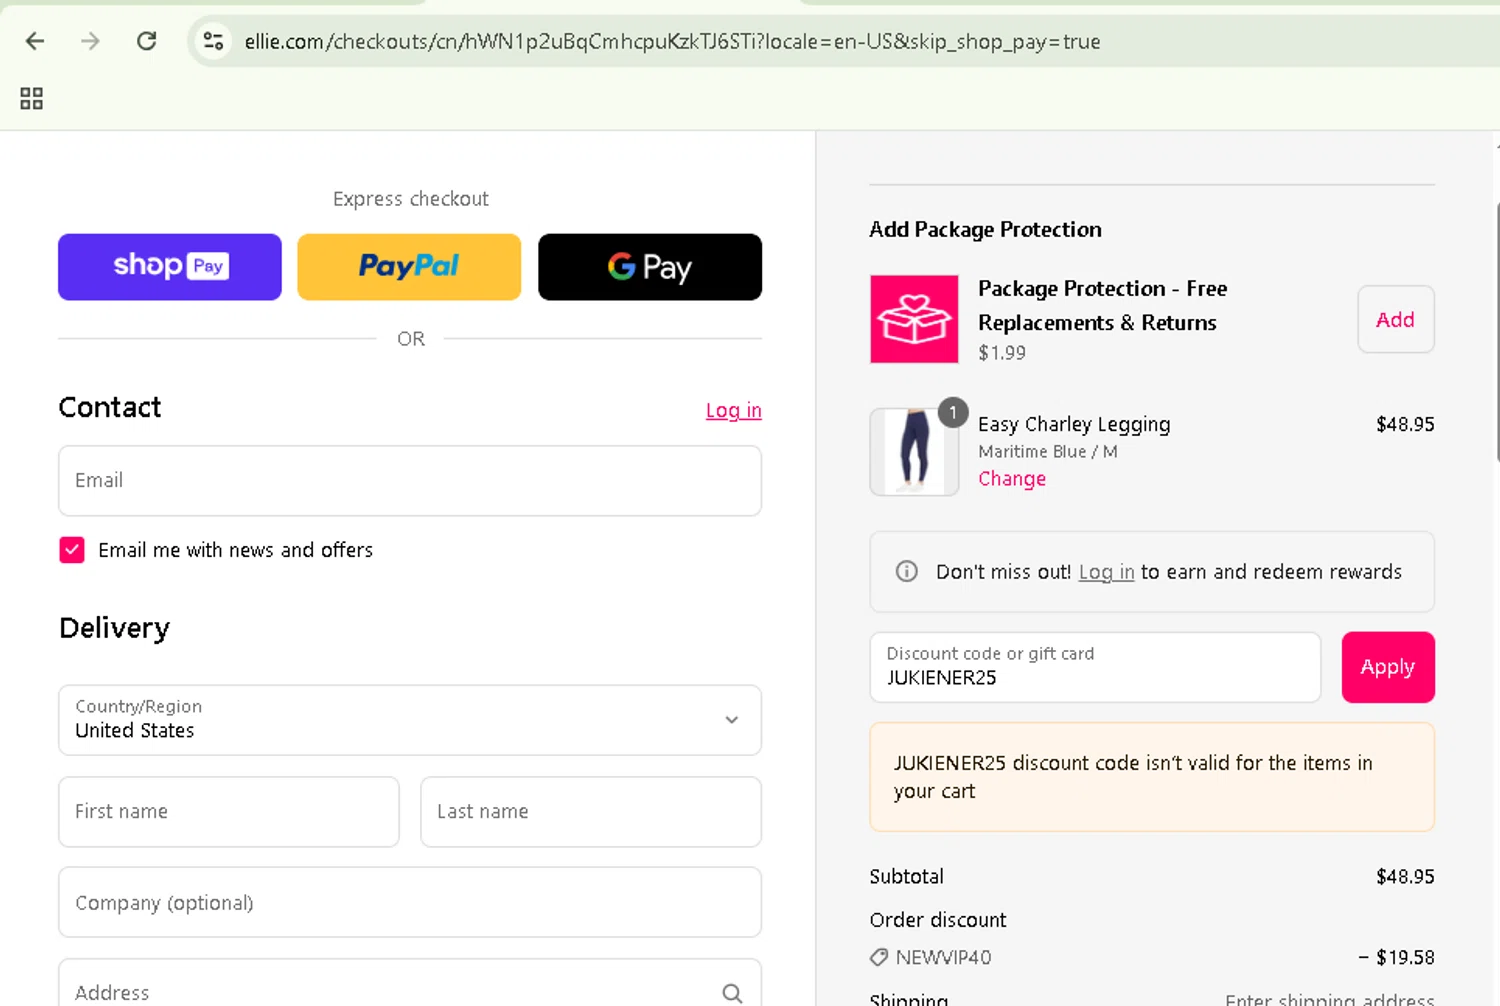The height and width of the screenshot is (1006, 1500).
Task: Add Package Protection to order
Action: [1396, 320]
